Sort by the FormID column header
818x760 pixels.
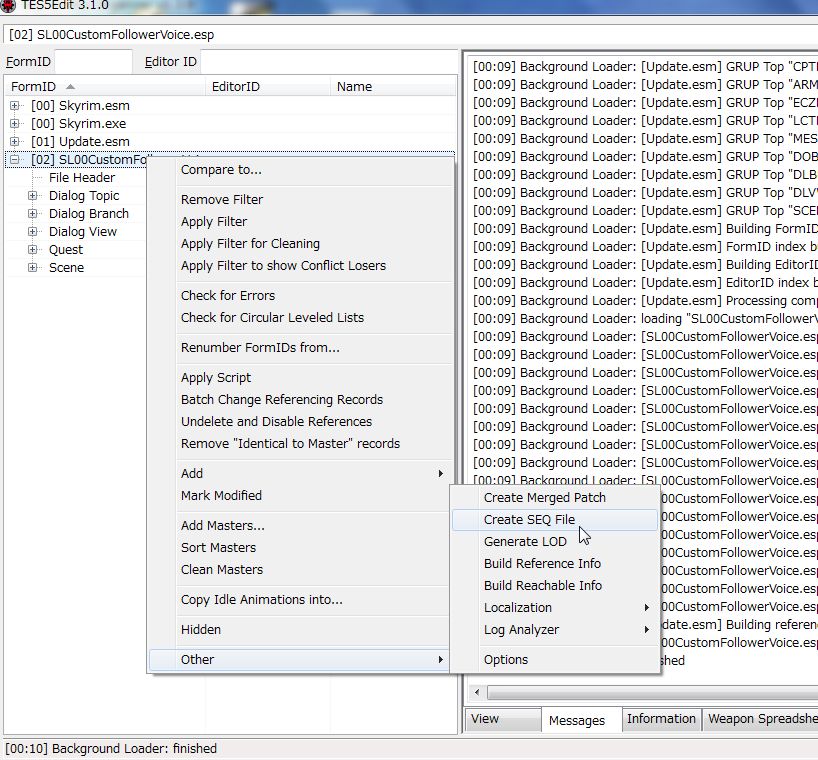pos(105,87)
